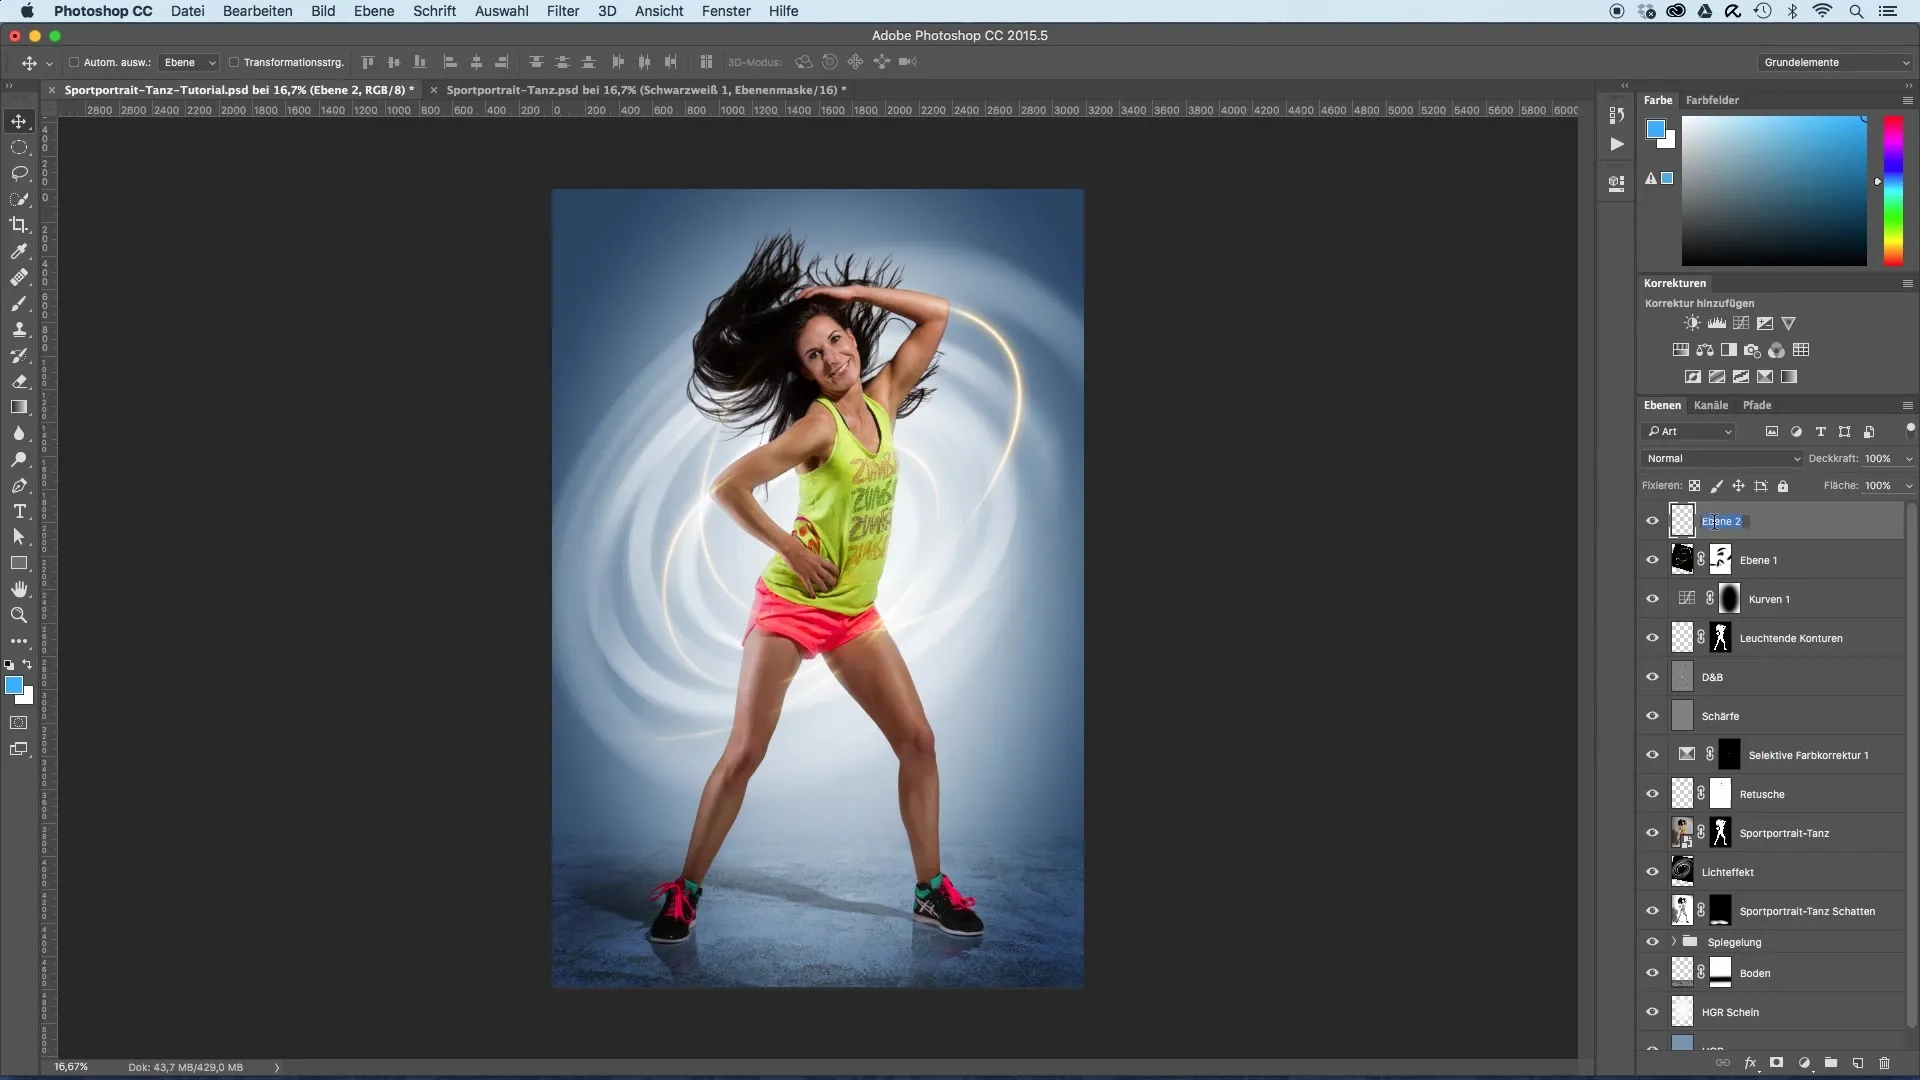The width and height of the screenshot is (1920, 1080).
Task: Select the Eraser tool
Action: 19,381
